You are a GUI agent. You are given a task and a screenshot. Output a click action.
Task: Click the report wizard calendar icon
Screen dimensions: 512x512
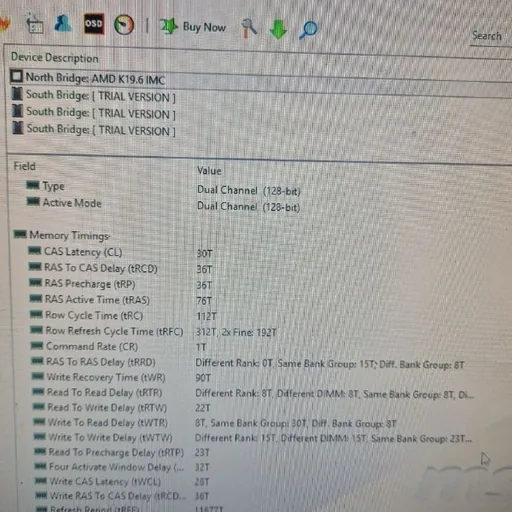click(34, 24)
